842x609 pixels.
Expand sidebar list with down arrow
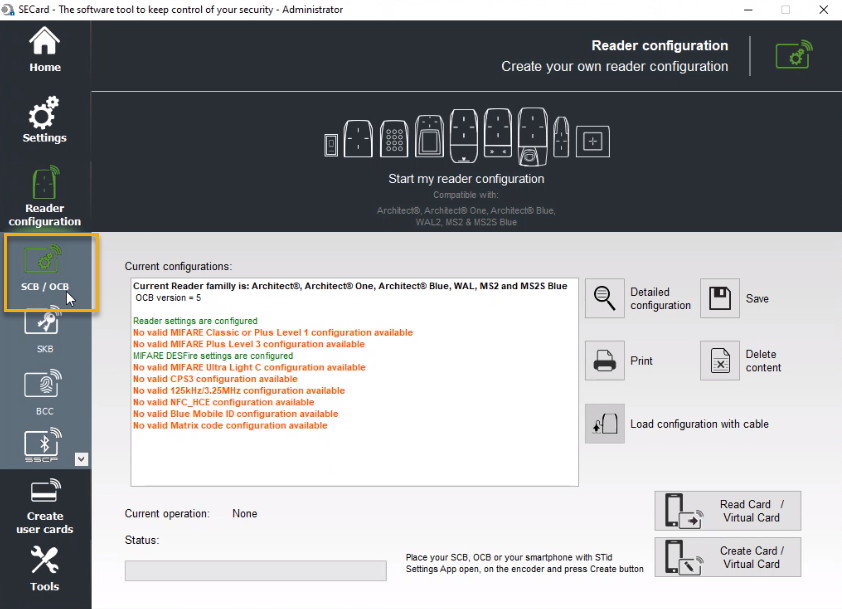click(82, 459)
